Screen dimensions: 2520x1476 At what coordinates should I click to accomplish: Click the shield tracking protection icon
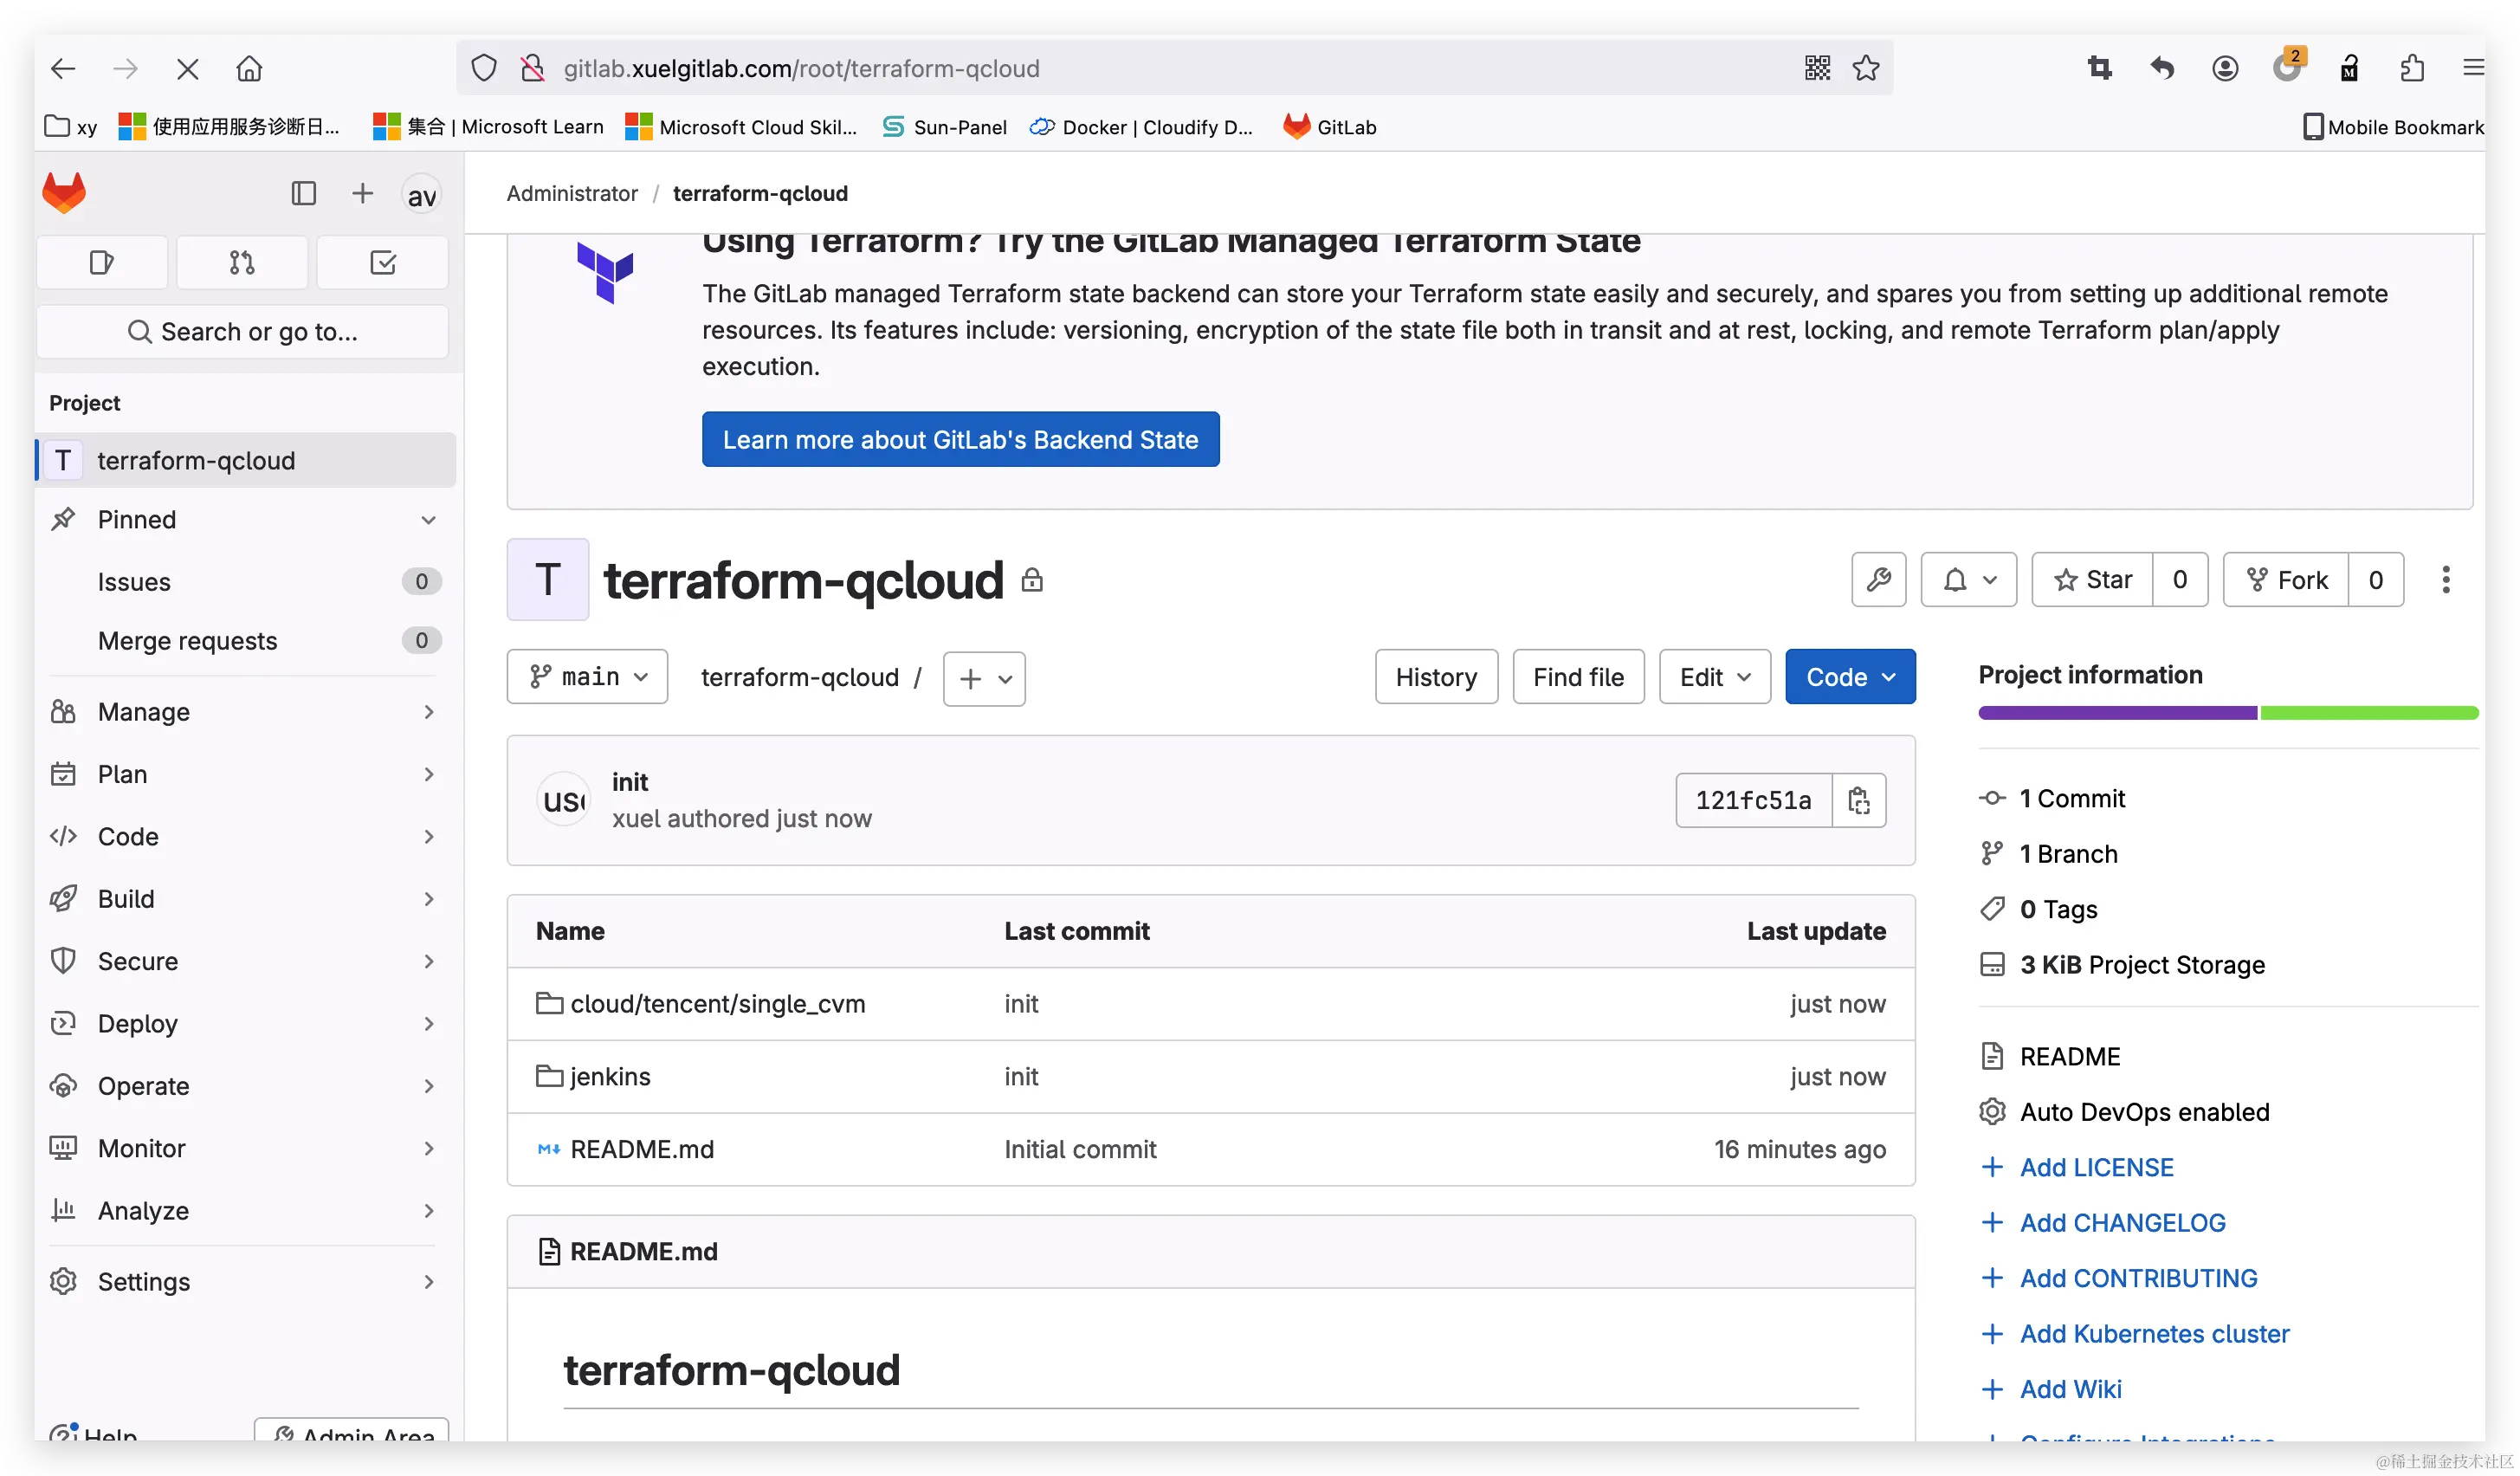[x=484, y=68]
